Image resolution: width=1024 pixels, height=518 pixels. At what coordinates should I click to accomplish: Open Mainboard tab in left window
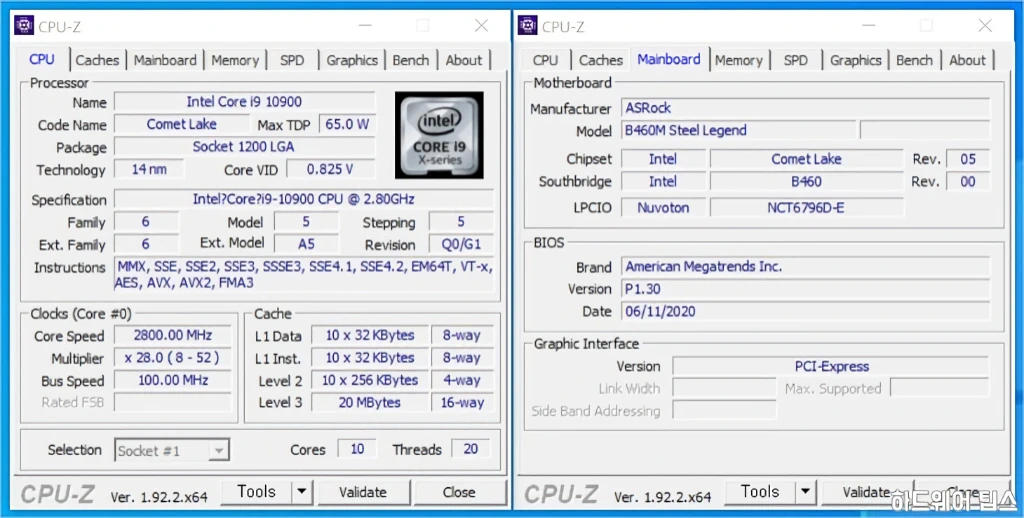[x=165, y=60]
